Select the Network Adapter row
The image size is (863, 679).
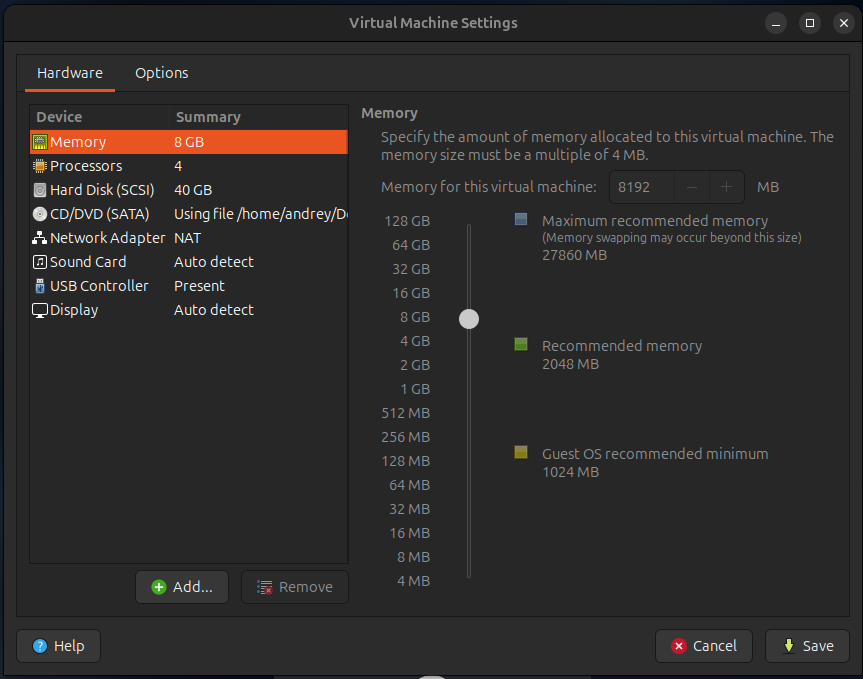coord(189,238)
